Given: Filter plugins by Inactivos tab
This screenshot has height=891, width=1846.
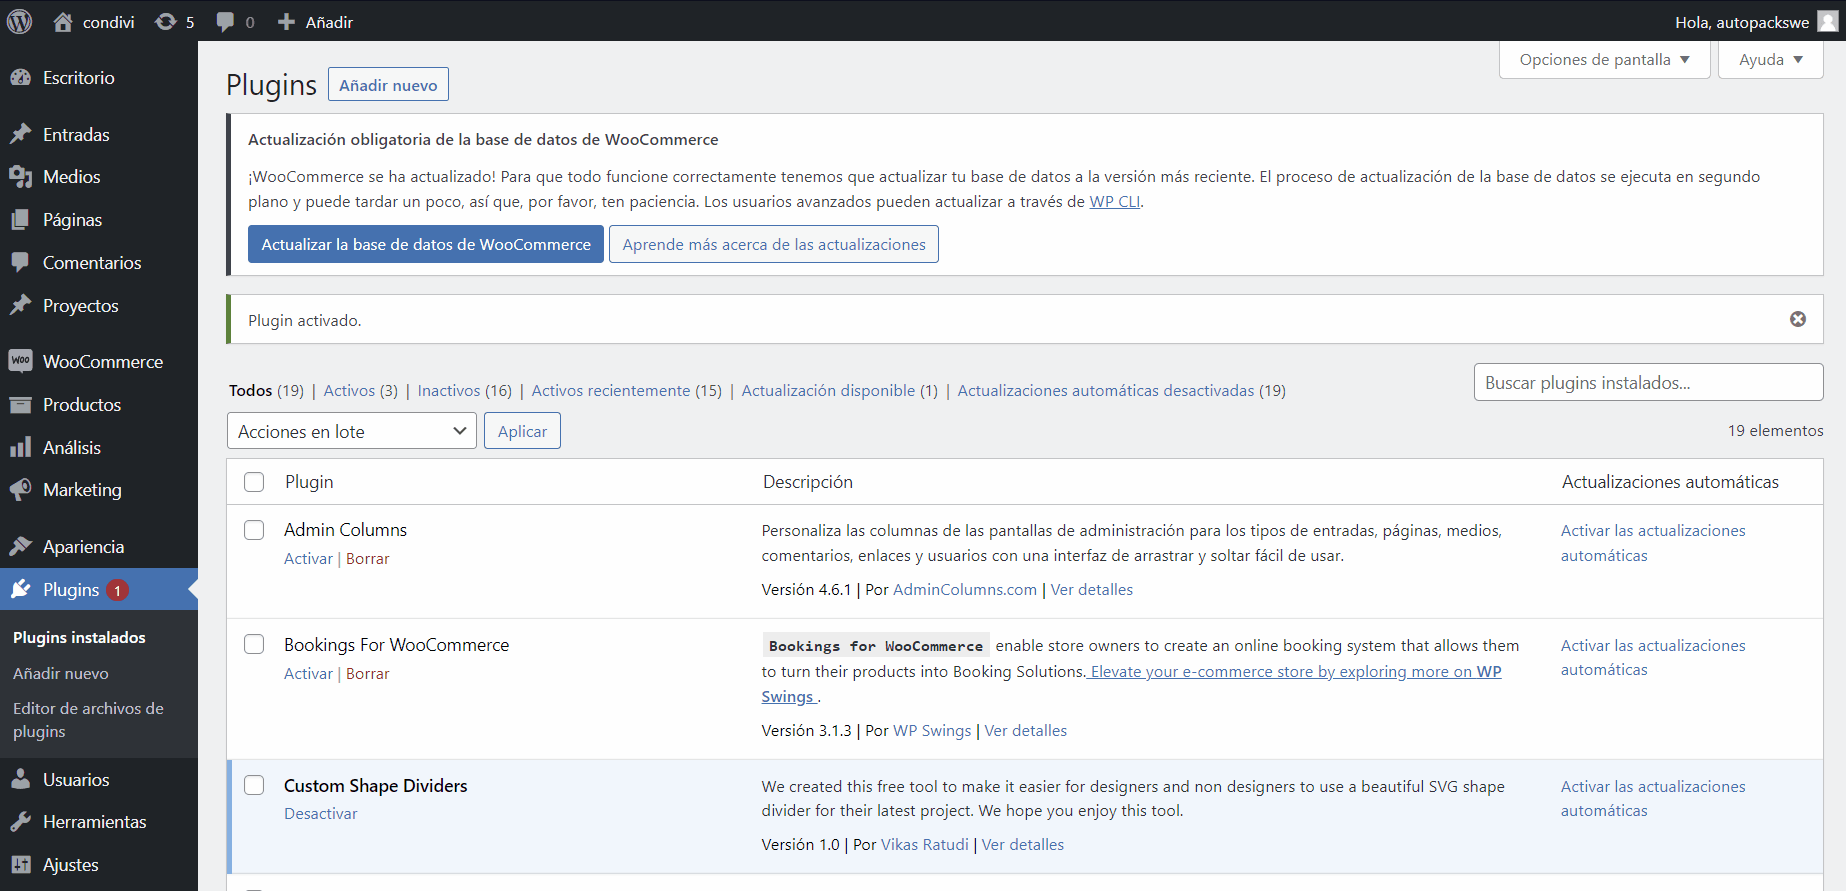Looking at the screenshot, I should pos(449,390).
